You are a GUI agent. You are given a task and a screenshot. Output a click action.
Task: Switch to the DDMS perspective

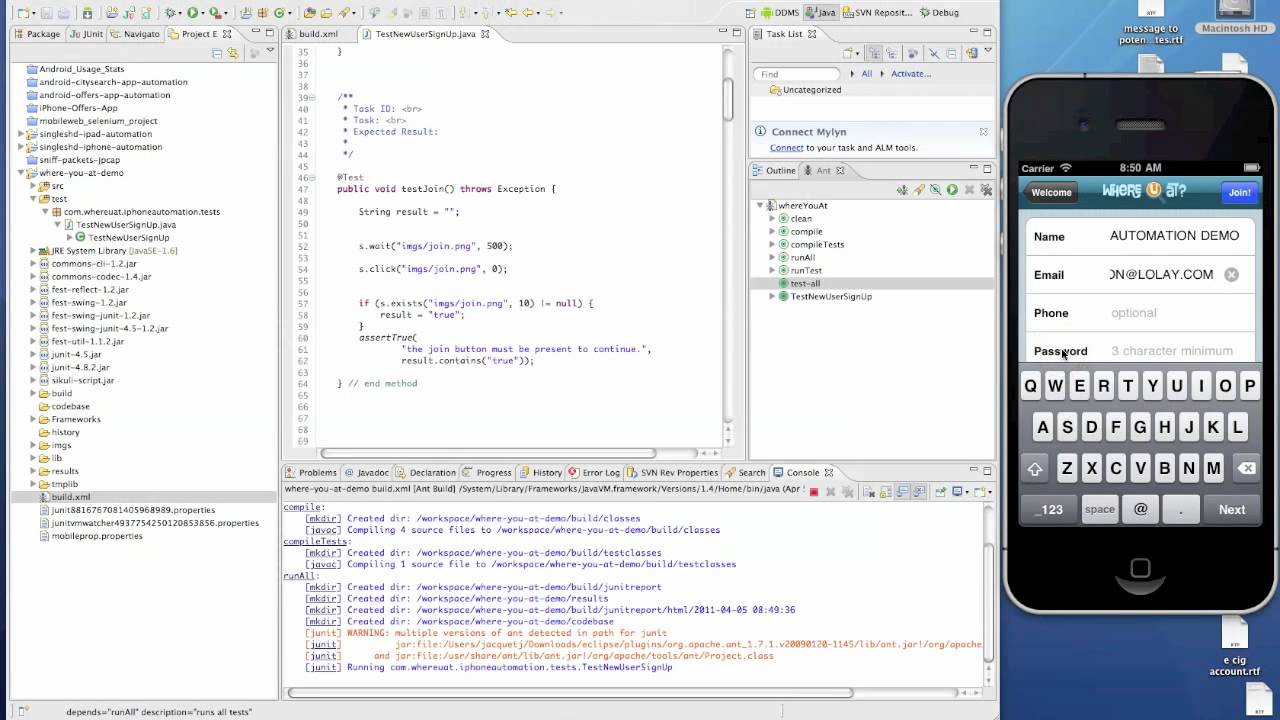780,13
